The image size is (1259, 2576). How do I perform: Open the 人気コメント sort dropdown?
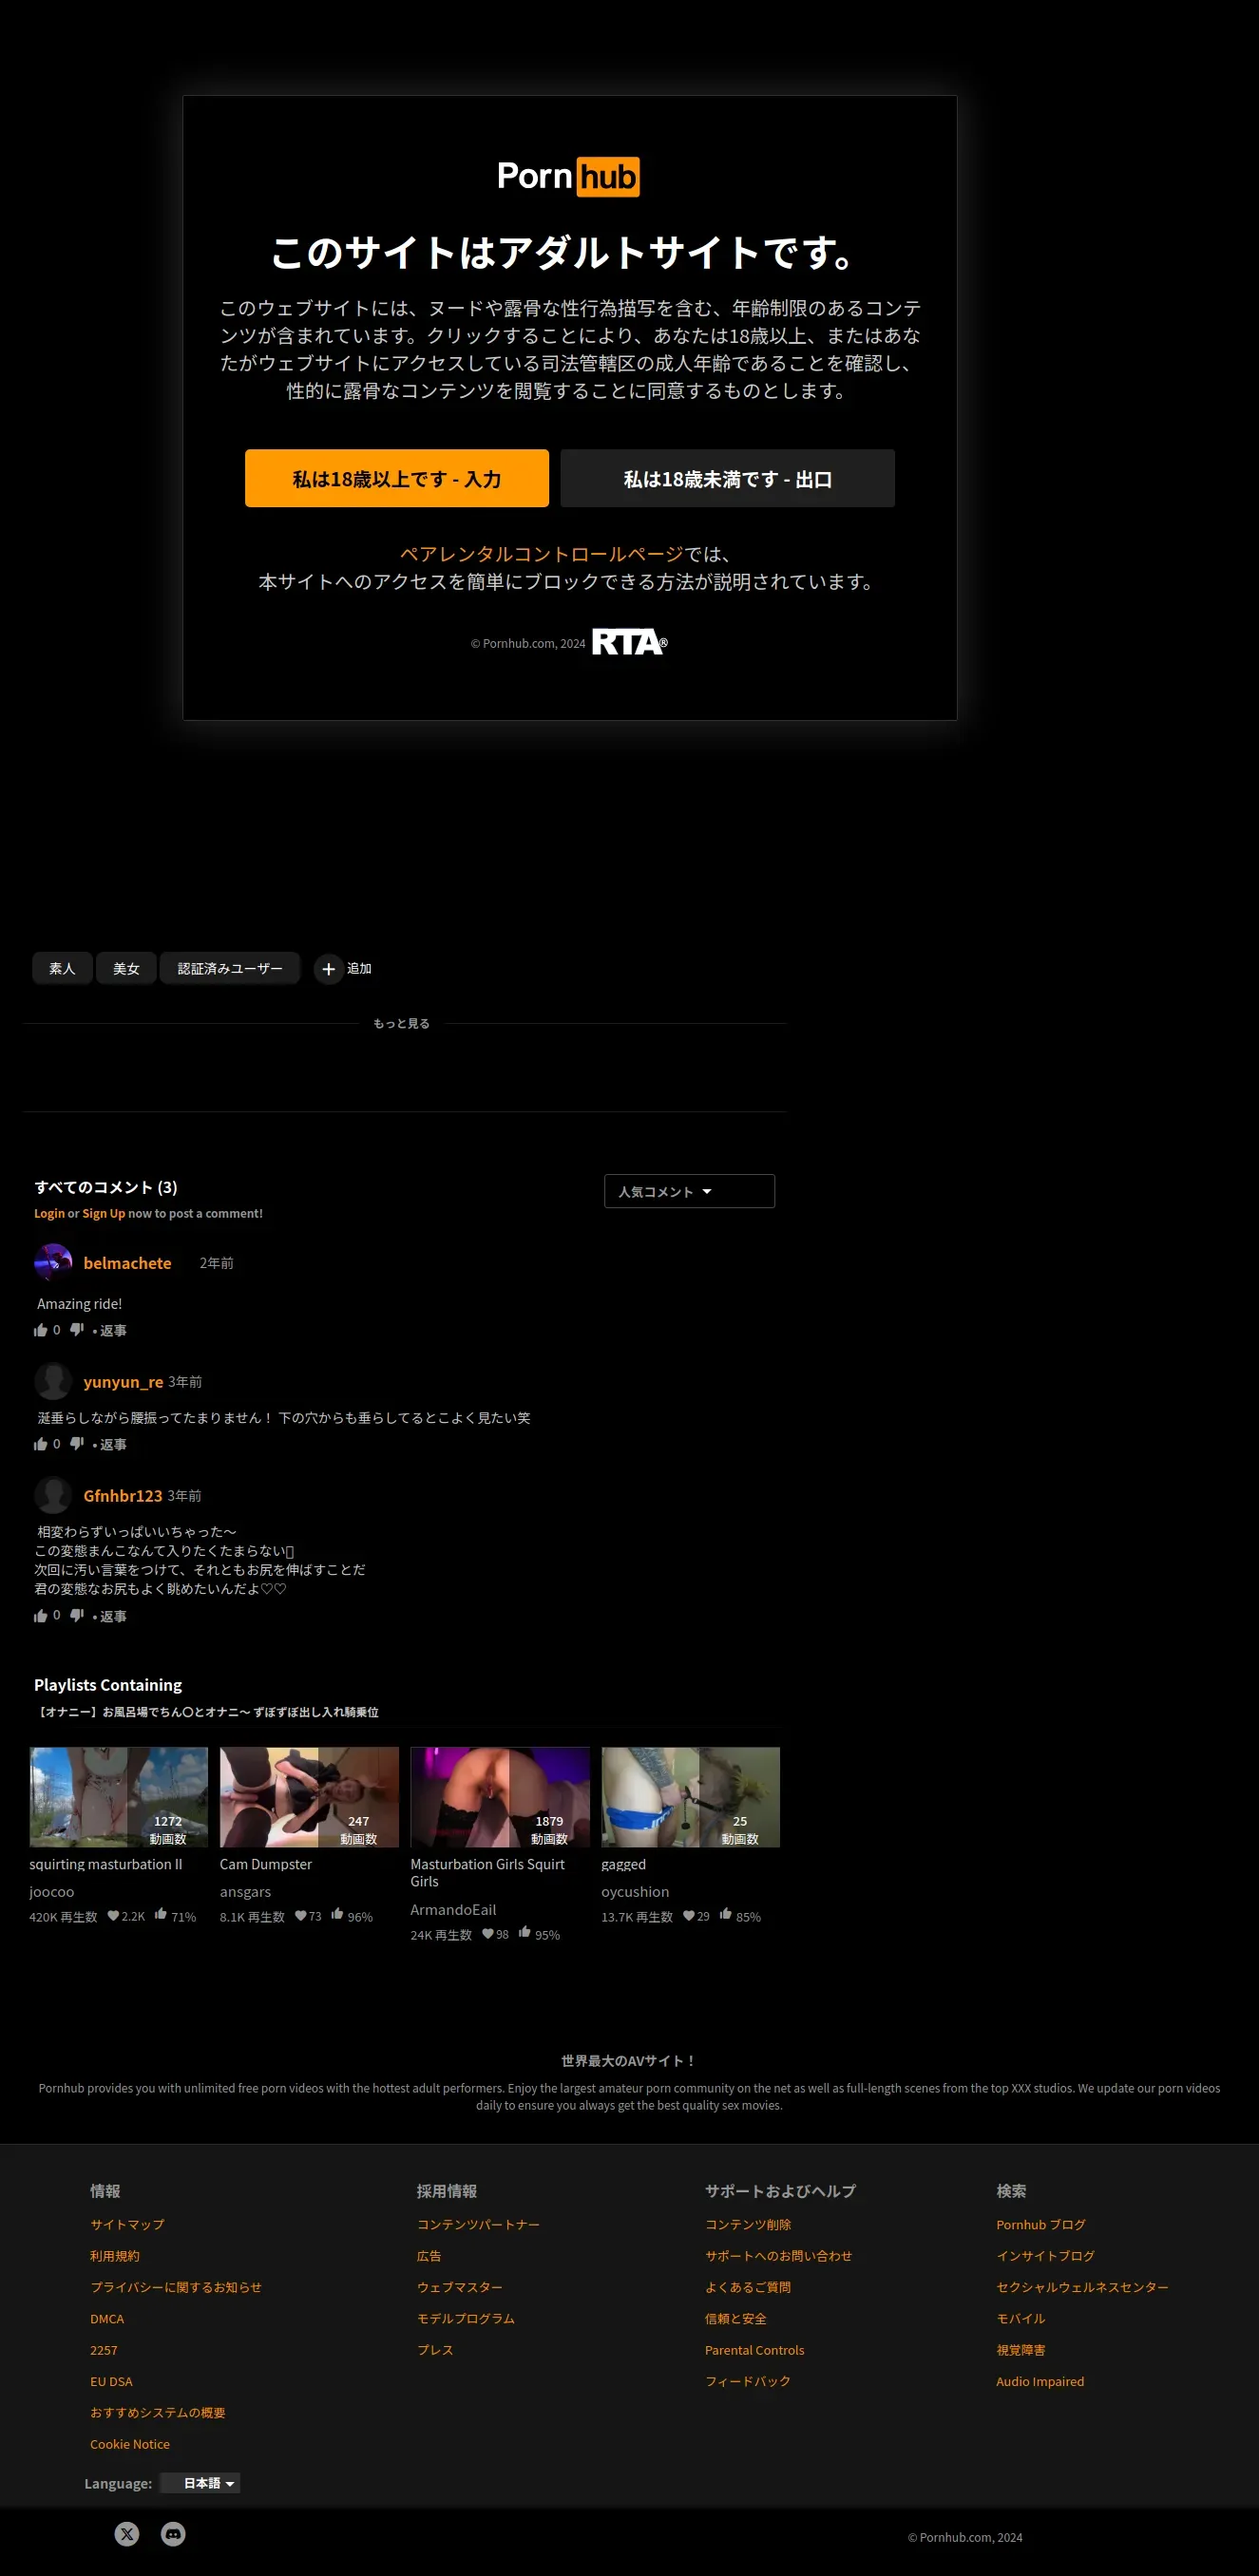[689, 1191]
